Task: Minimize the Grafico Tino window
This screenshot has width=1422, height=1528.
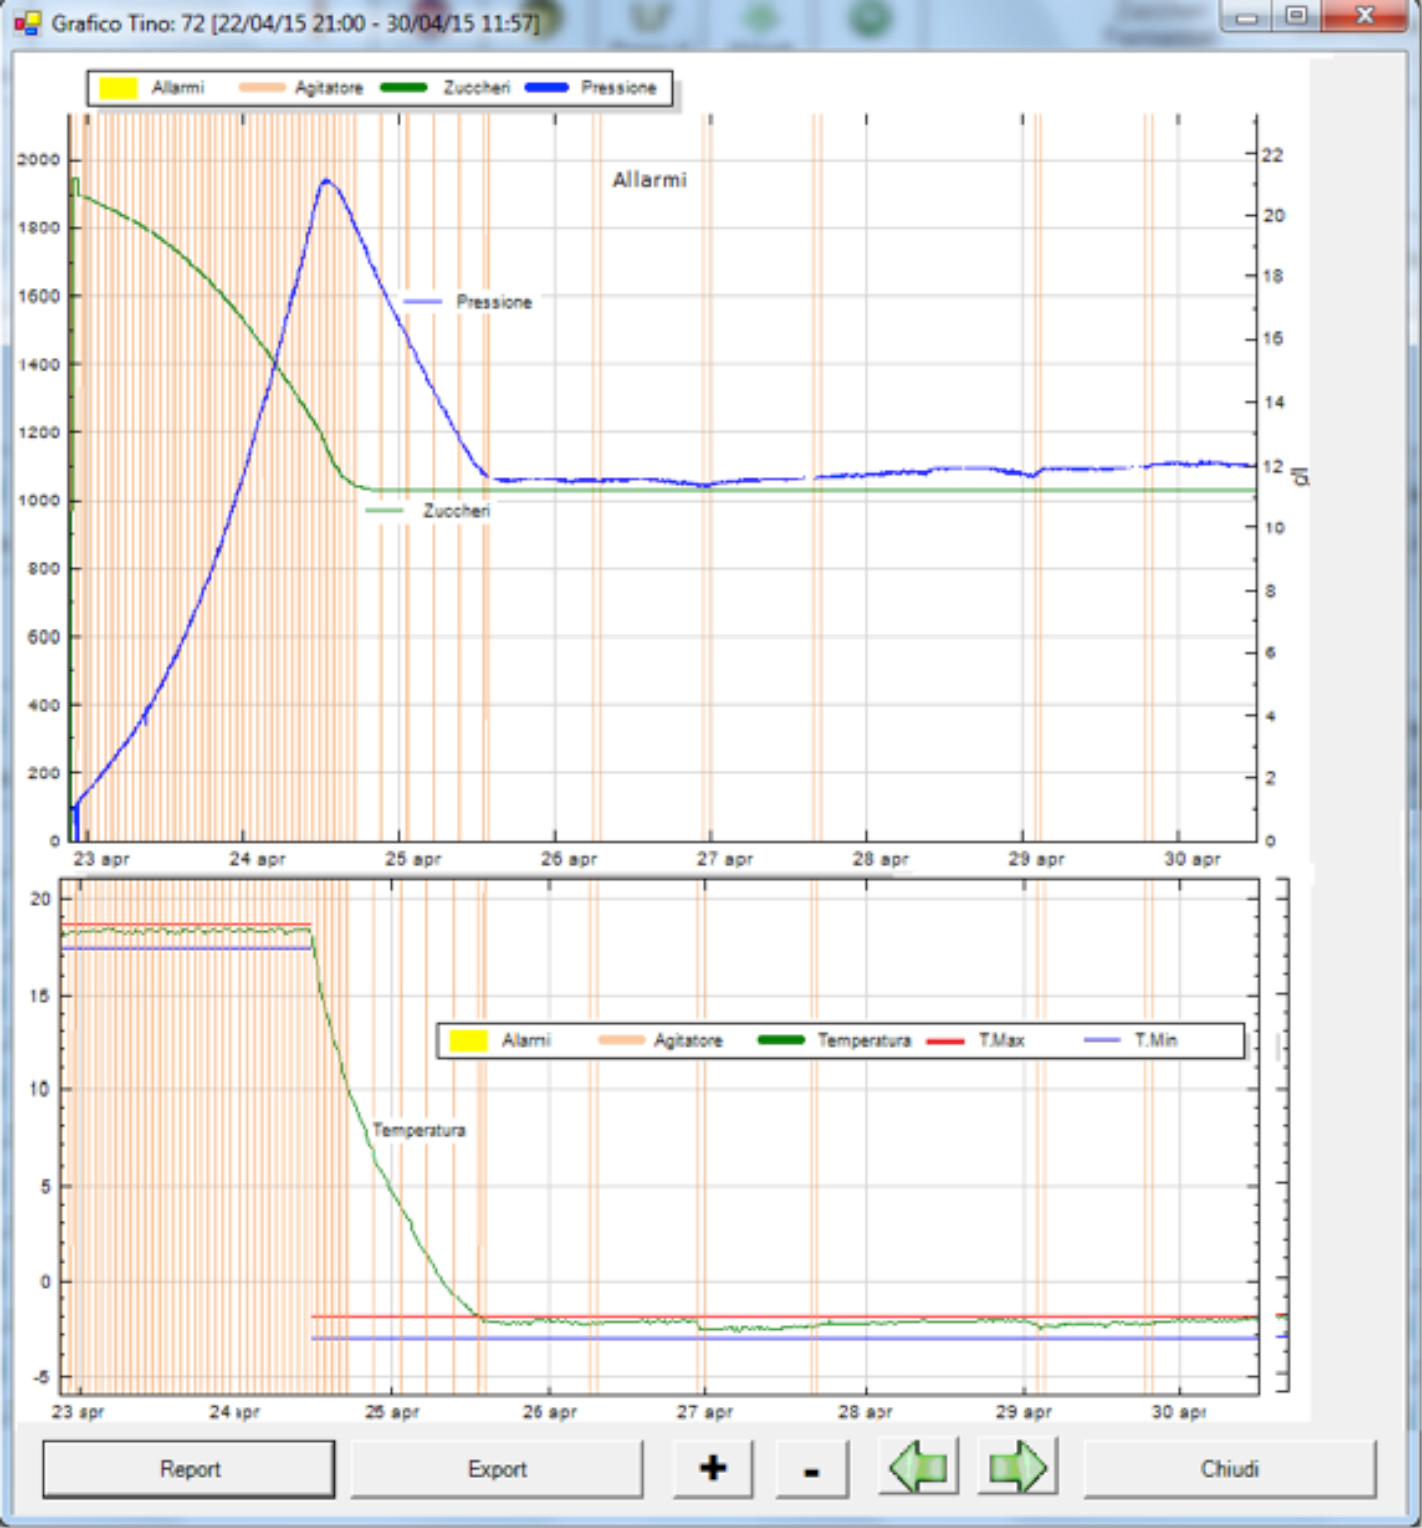Action: pyautogui.click(x=1246, y=17)
